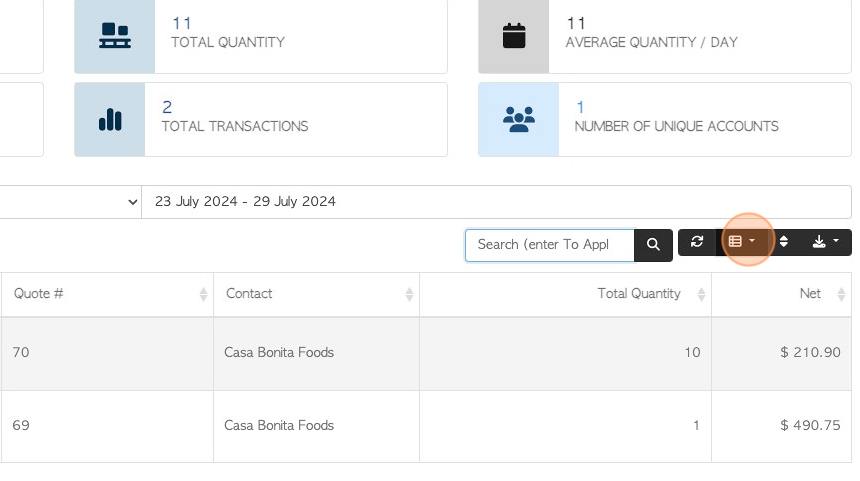Sort by Total Quantity column header

[565, 294]
